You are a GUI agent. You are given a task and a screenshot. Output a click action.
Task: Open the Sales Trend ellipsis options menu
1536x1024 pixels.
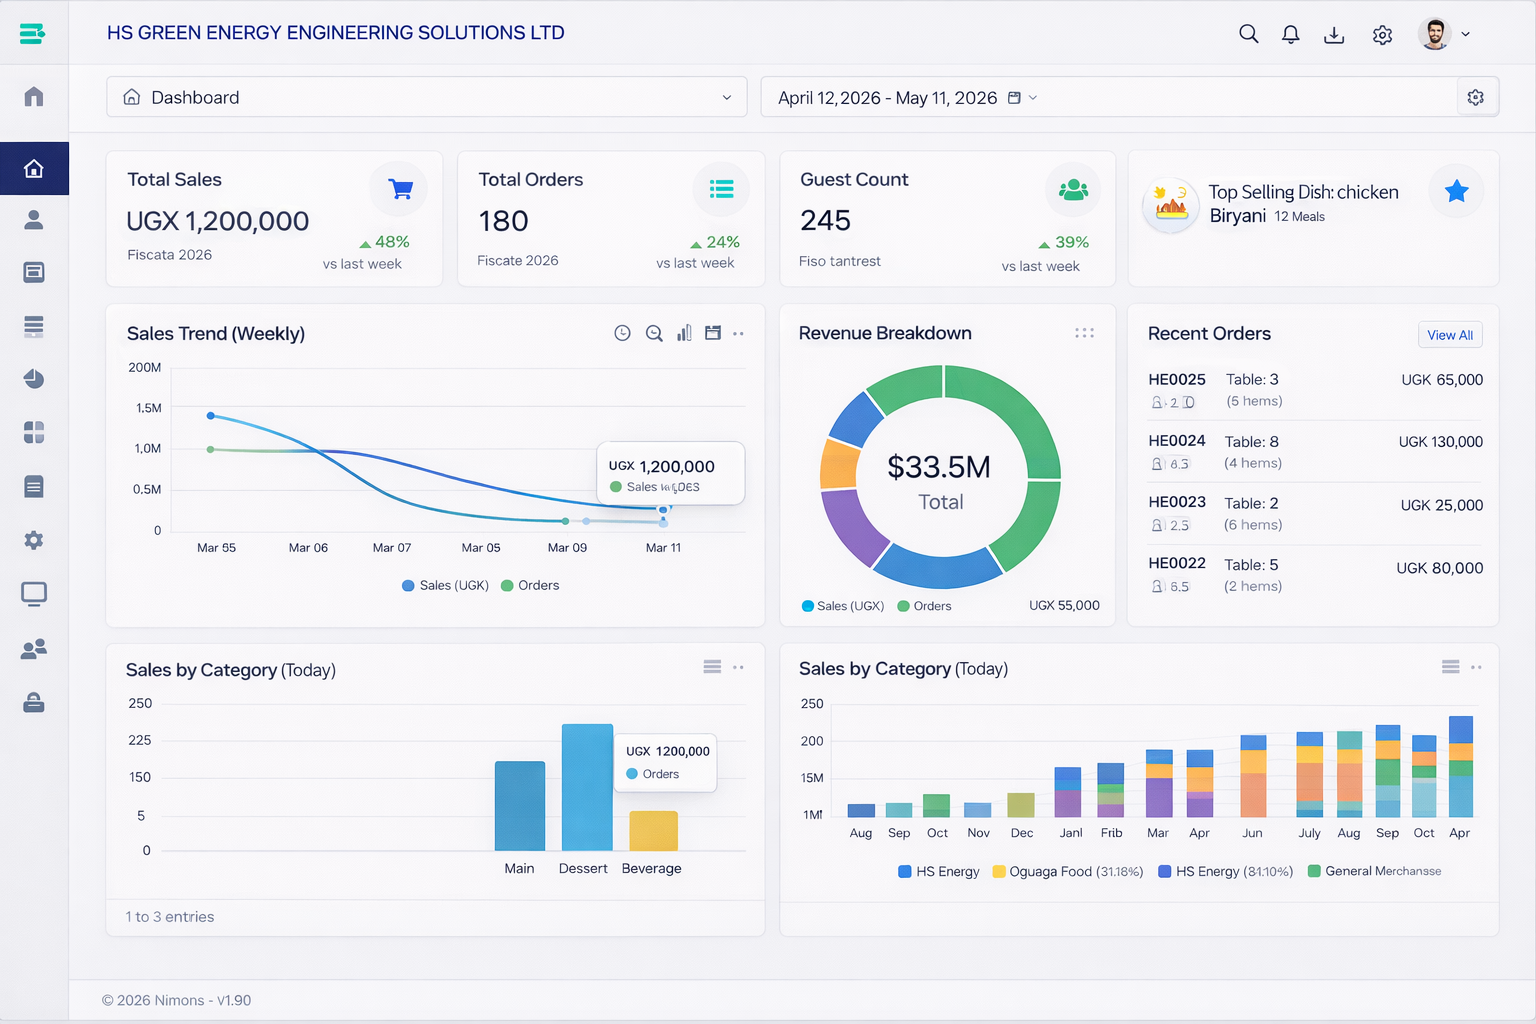(739, 333)
